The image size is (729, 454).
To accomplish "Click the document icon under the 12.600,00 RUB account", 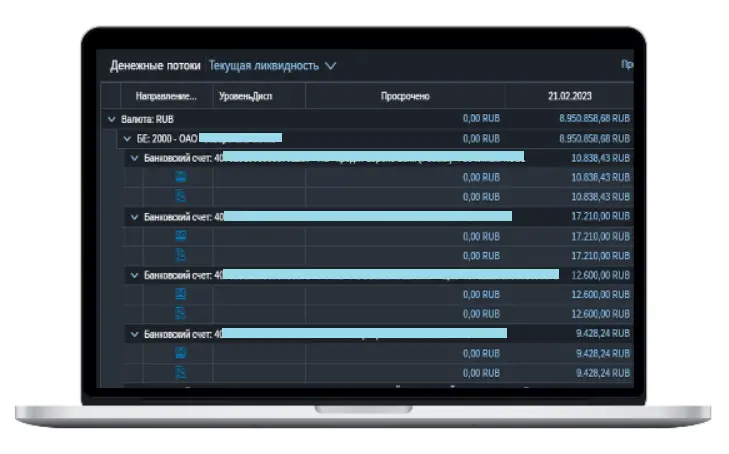I will 181,313.
